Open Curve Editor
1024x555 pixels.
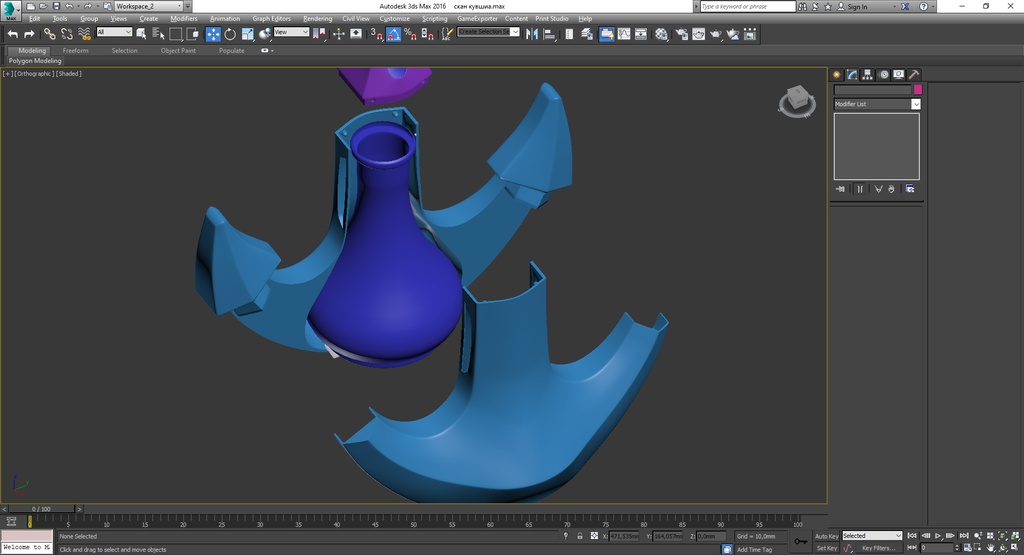[624, 34]
